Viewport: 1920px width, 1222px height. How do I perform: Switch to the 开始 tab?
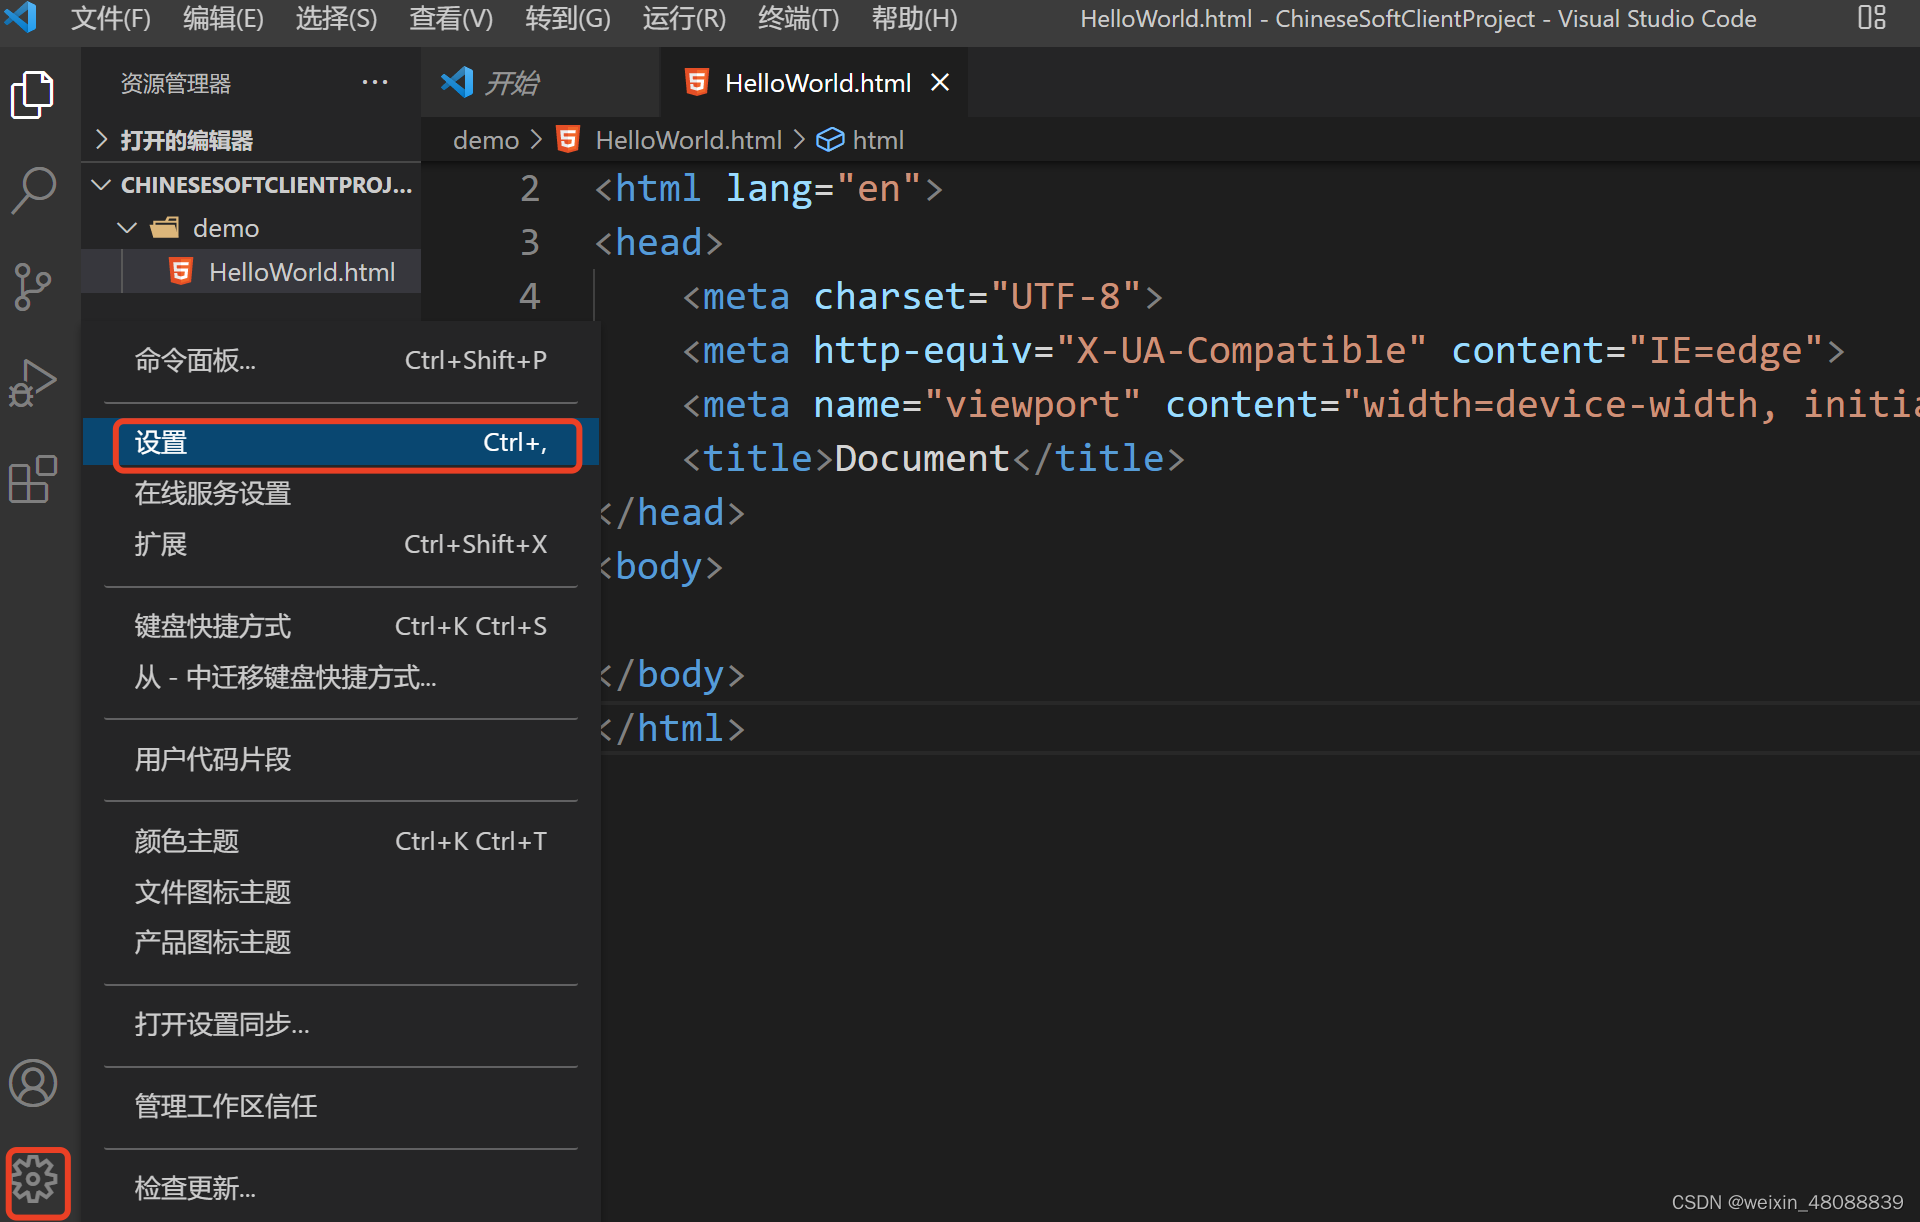(x=540, y=82)
